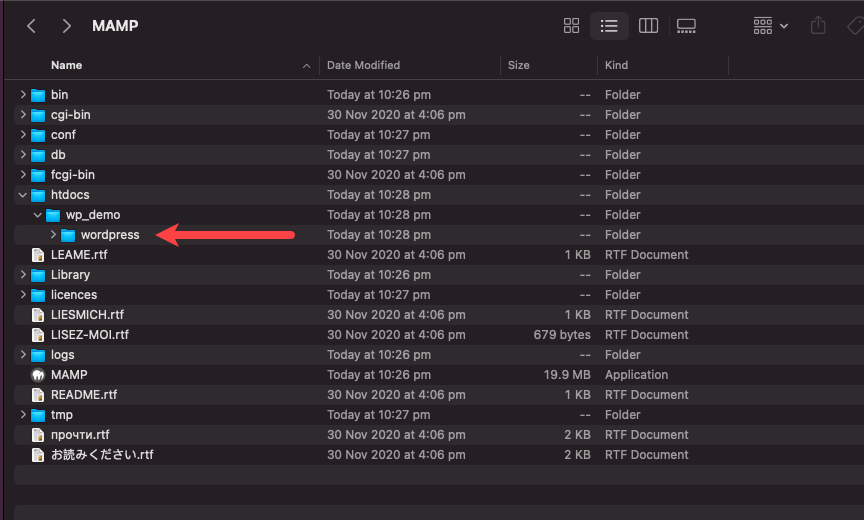Open the group-by options menu

point(770,26)
